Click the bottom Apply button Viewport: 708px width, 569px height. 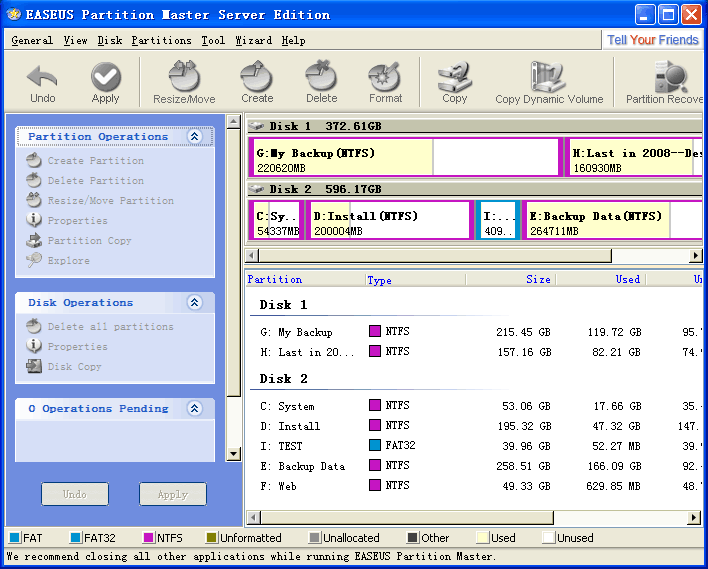[173, 494]
